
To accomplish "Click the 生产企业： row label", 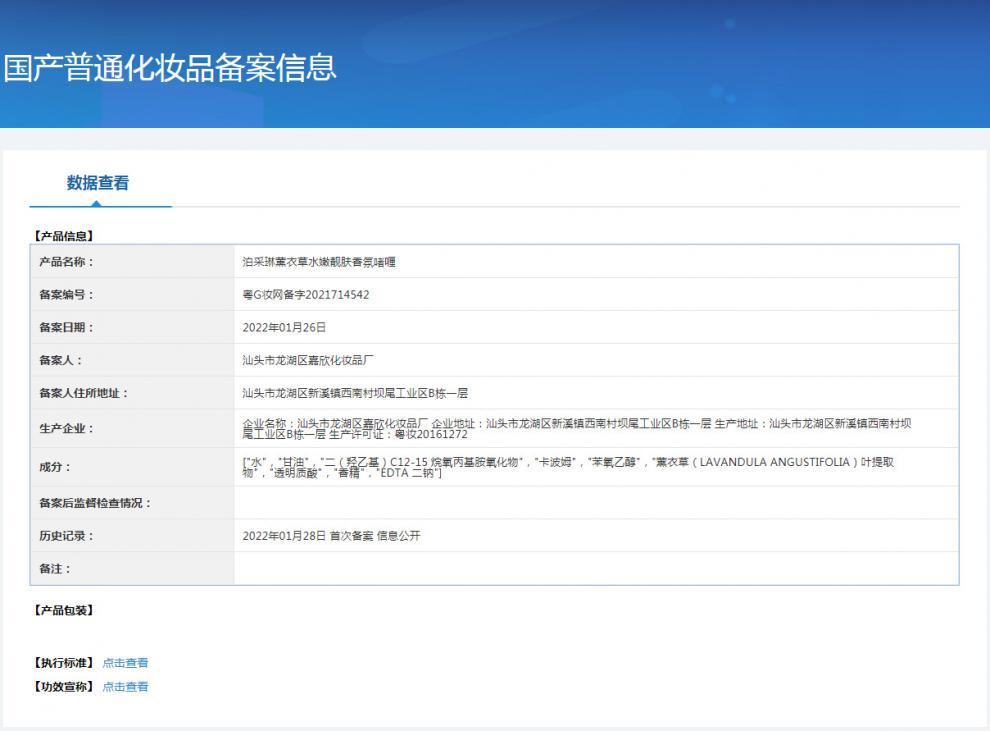I will [66, 429].
